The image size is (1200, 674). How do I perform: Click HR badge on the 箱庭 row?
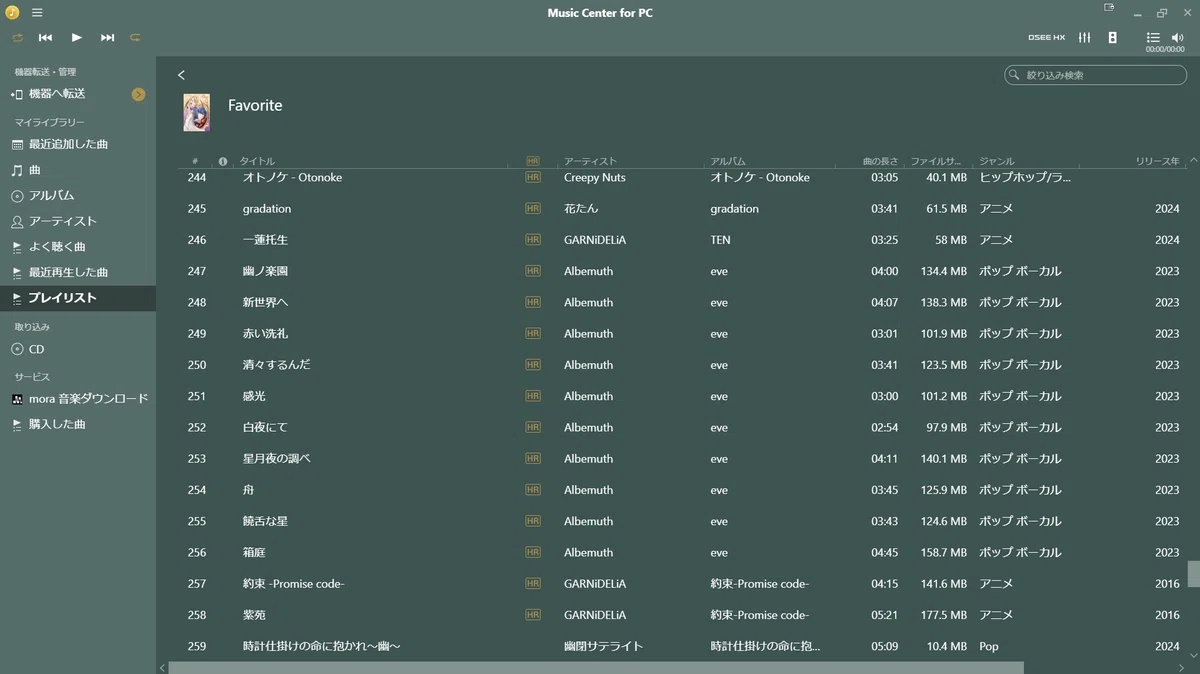tap(533, 552)
